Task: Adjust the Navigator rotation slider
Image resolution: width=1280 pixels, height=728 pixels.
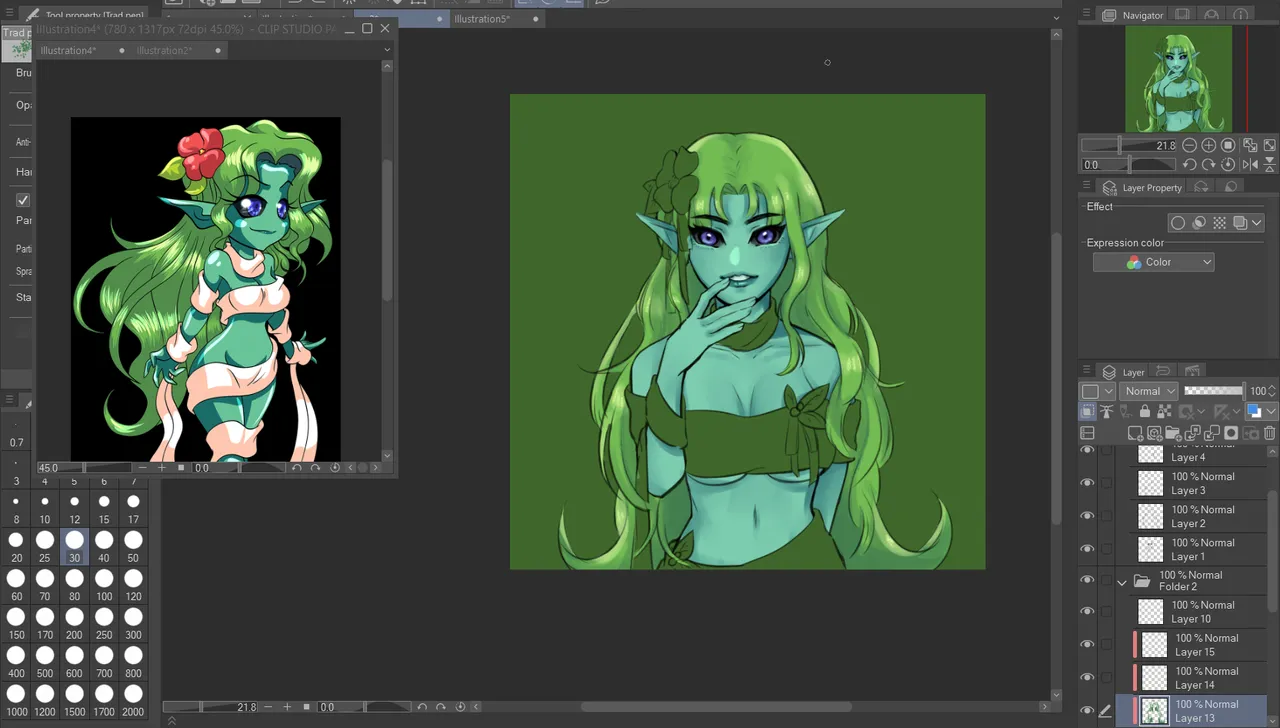Action: 1129,164
